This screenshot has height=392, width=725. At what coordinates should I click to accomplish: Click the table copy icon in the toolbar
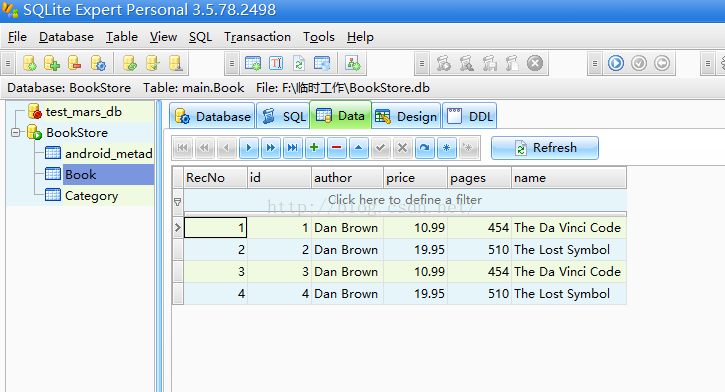(x=322, y=63)
